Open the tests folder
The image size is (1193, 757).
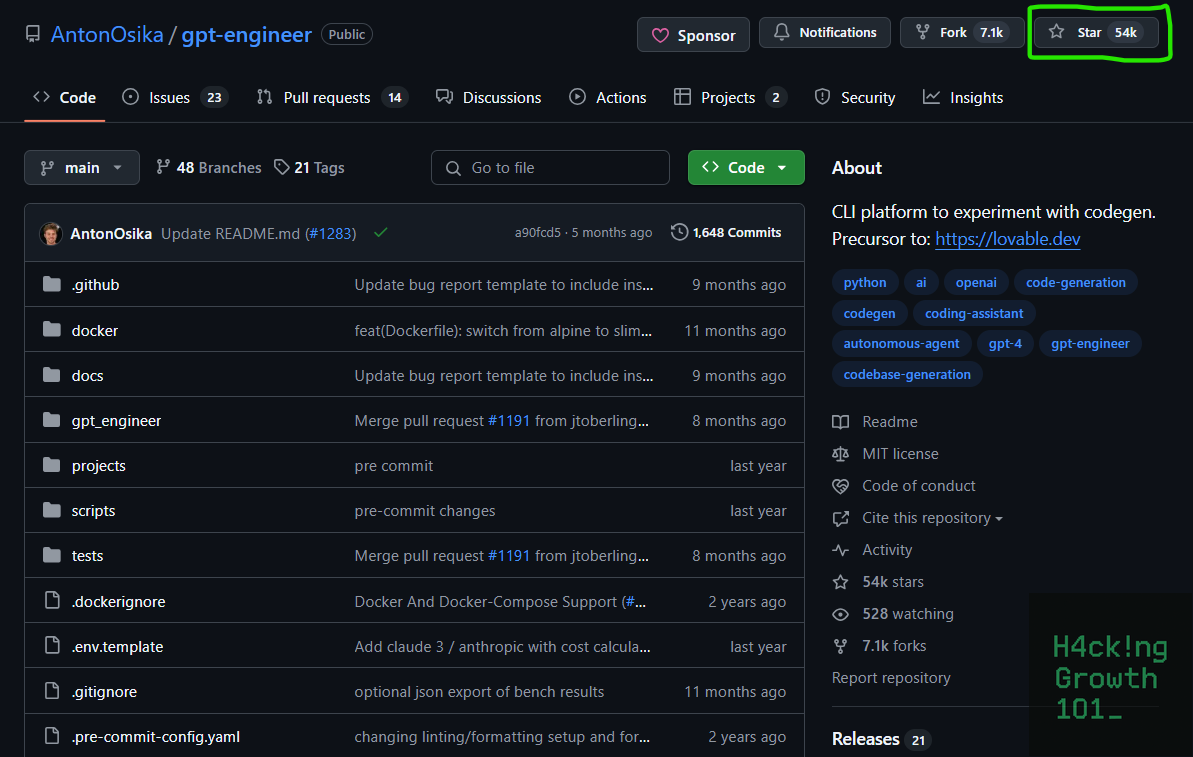tap(87, 555)
